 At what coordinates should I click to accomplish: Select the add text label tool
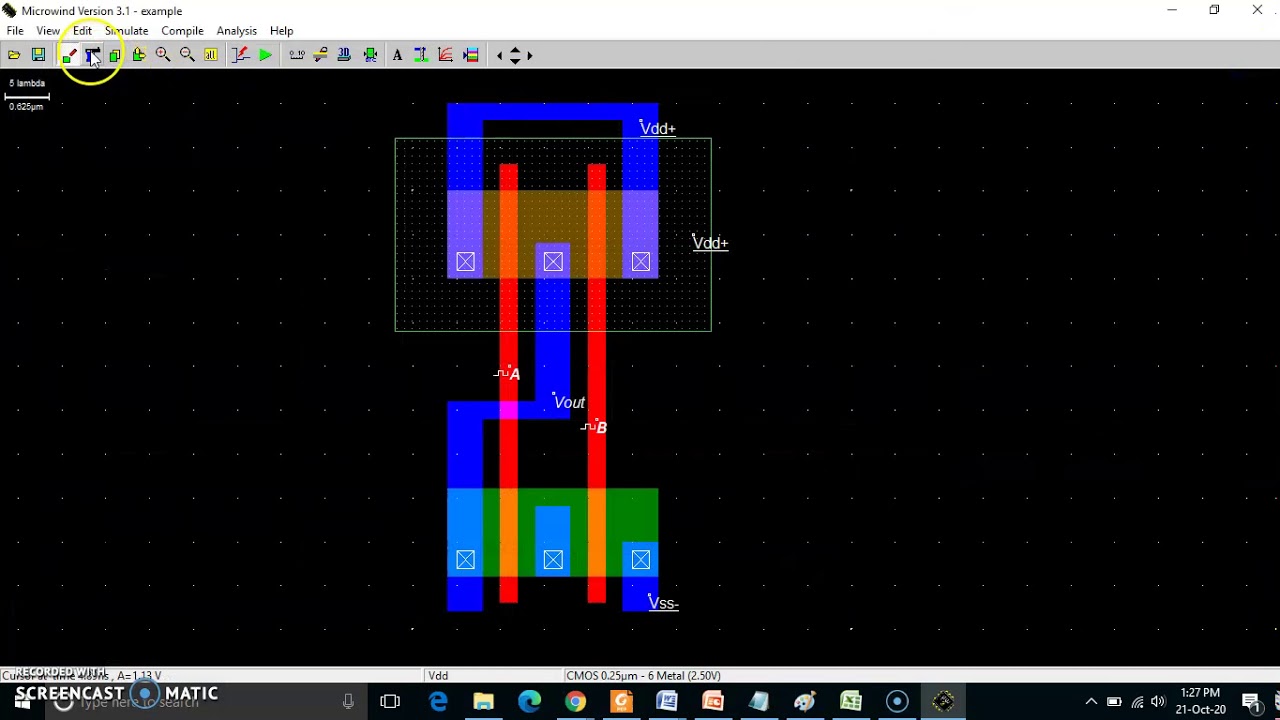coord(397,55)
